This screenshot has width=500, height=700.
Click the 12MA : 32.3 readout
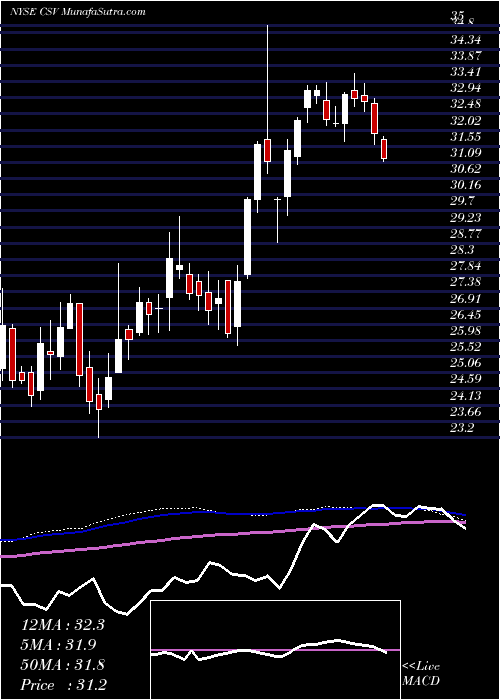coord(62,625)
